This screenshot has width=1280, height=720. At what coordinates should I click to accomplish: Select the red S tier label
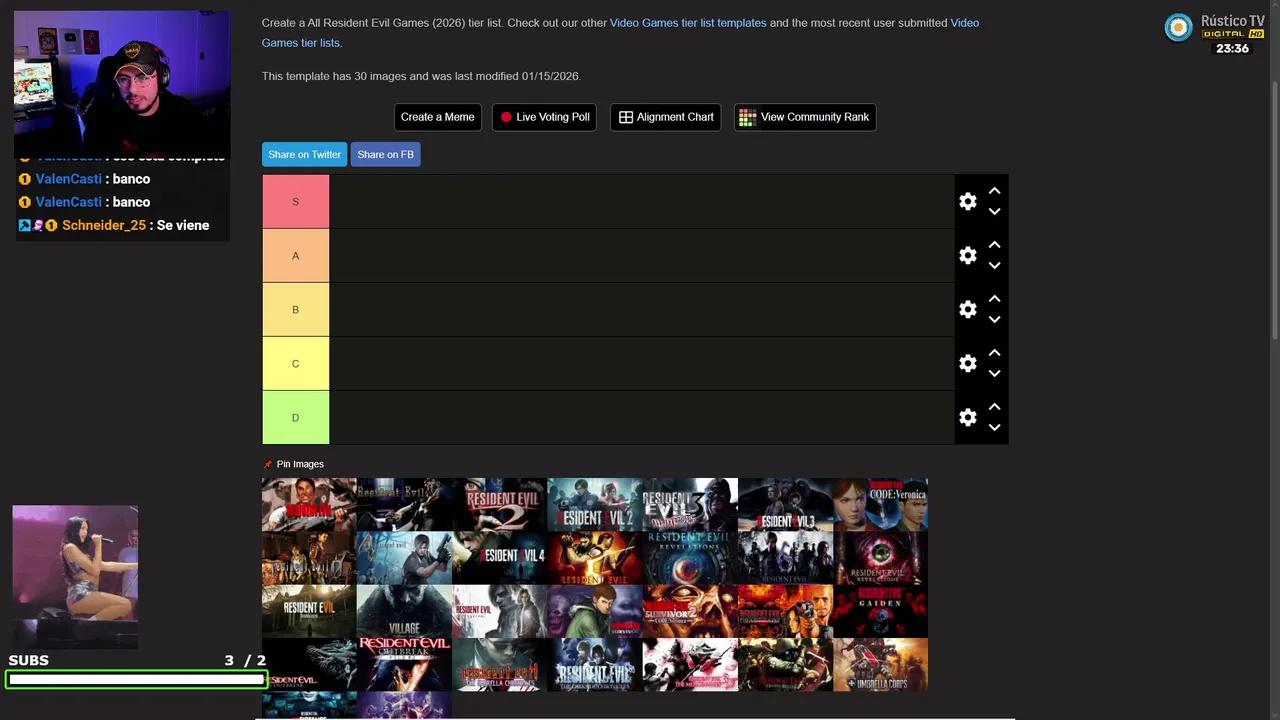(x=295, y=202)
